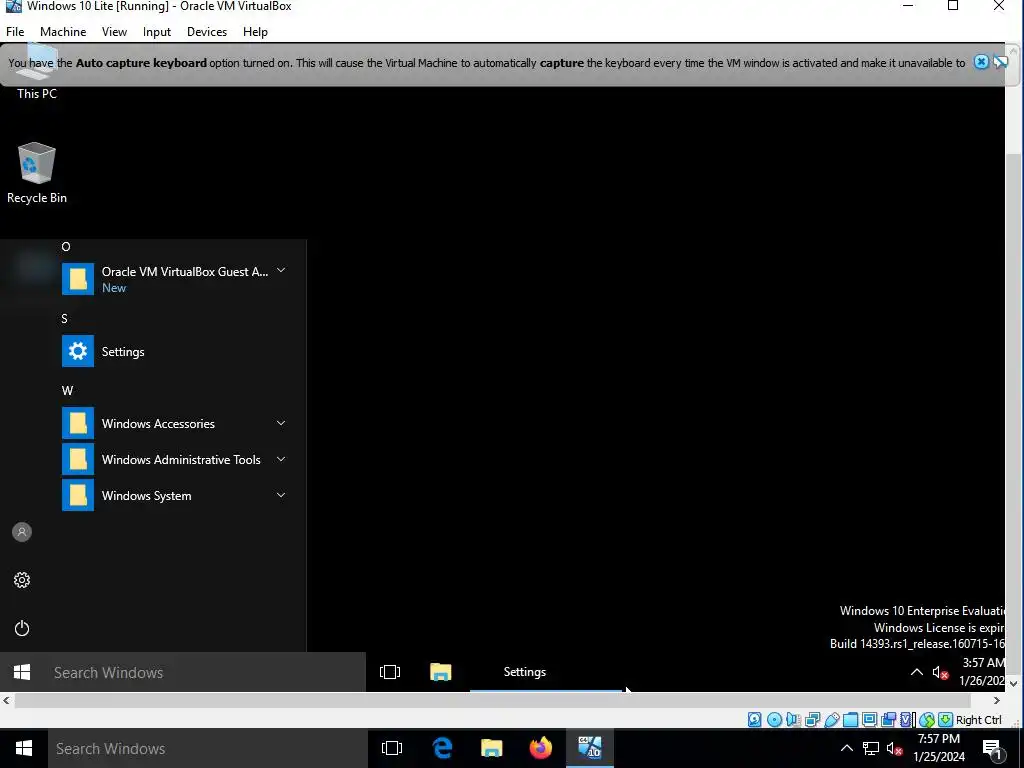1024x768 pixels.
Task: Open host clock showing 7:57 PM
Action: (x=939, y=748)
